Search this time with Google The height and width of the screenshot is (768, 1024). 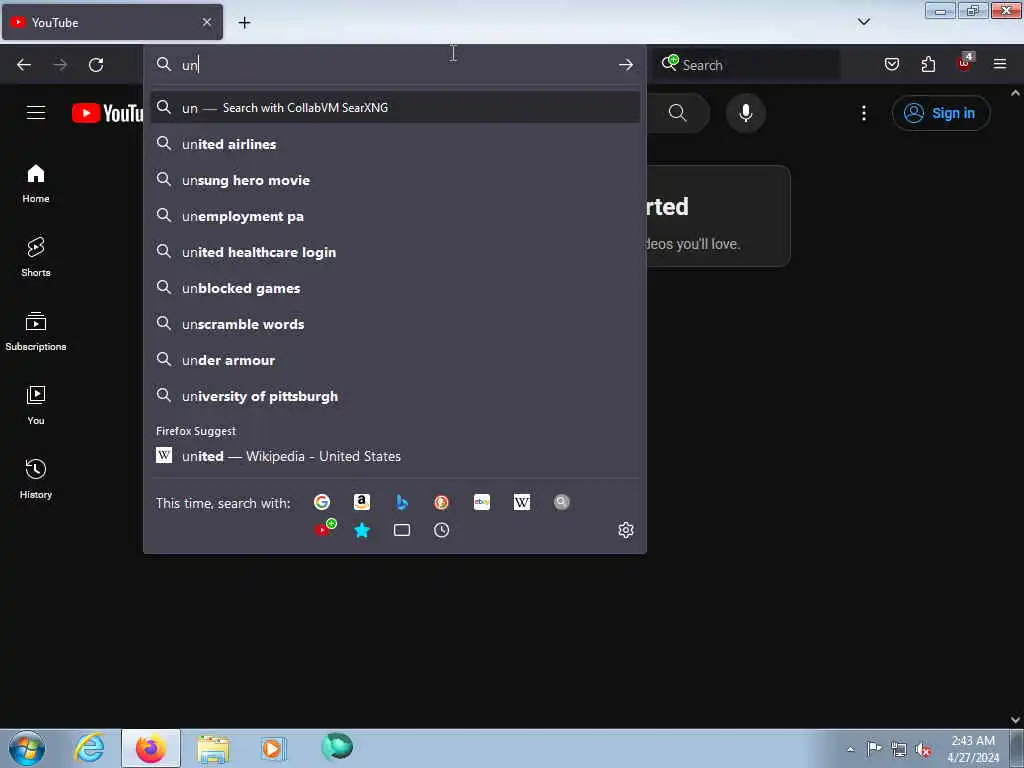pos(321,502)
